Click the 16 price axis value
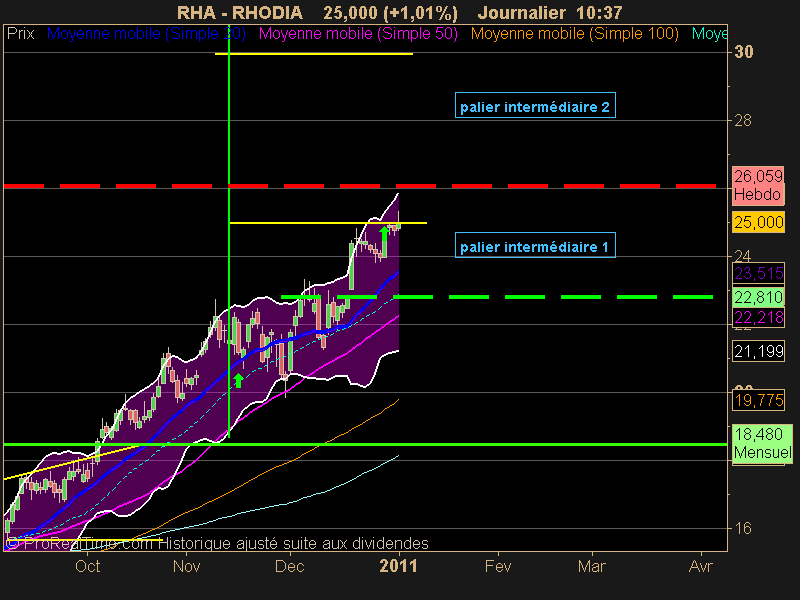This screenshot has width=800, height=600. click(x=743, y=528)
